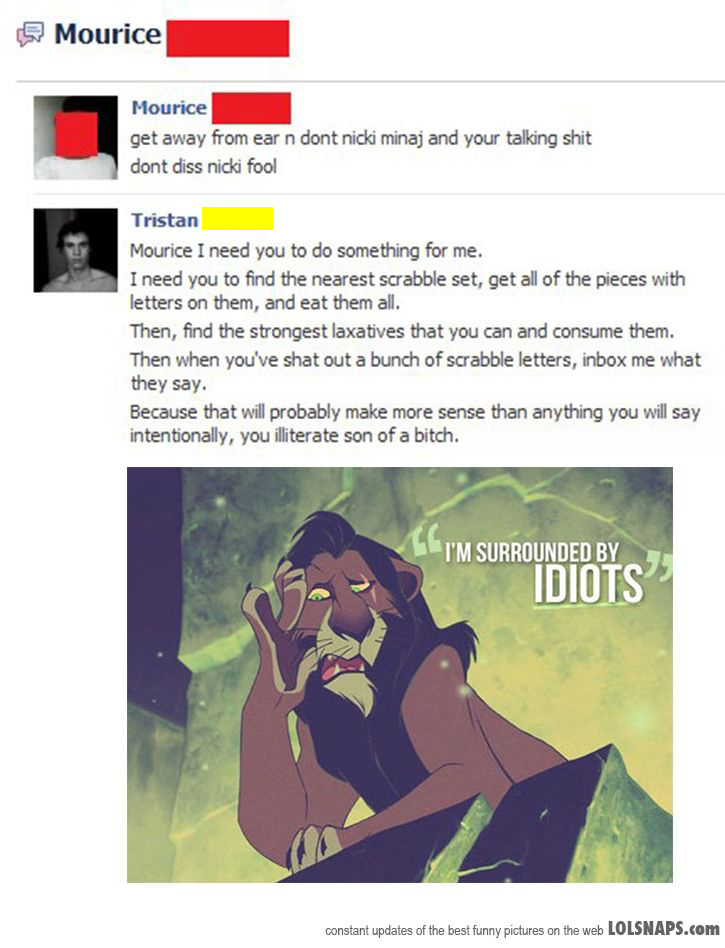Click the "constant updates of the best" footer text
Viewport: 725px width, 948px height.
point(464,930)
